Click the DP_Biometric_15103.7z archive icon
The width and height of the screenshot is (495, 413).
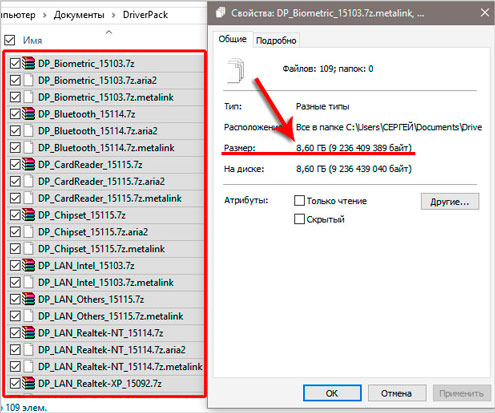click(x=29, y=63)
